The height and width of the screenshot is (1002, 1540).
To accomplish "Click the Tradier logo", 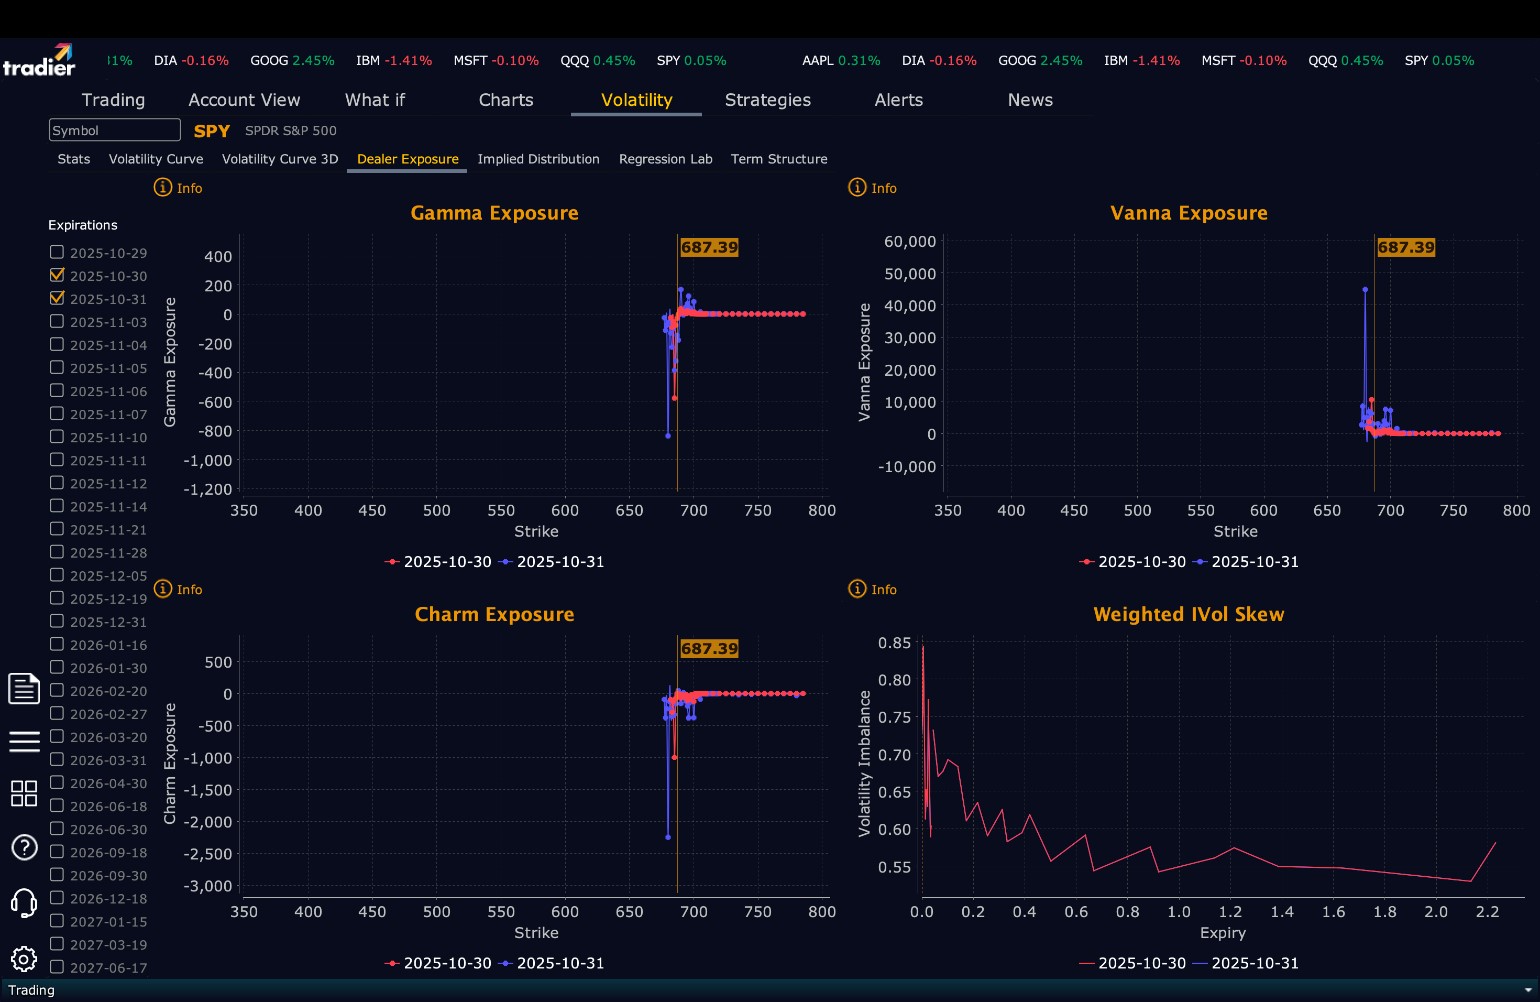I will pyautogui.click(x=39, y=60).
